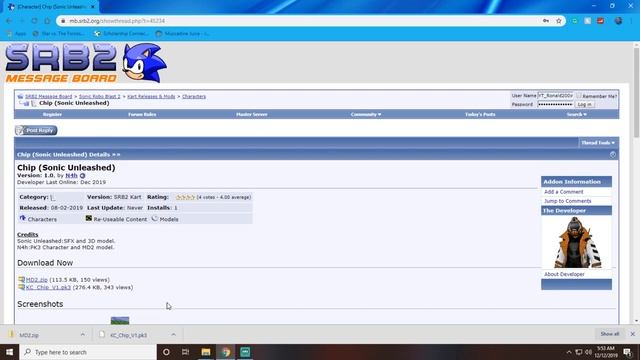
Task: Tick the Remember Me checkbox
Action: [x=579, y=96]
